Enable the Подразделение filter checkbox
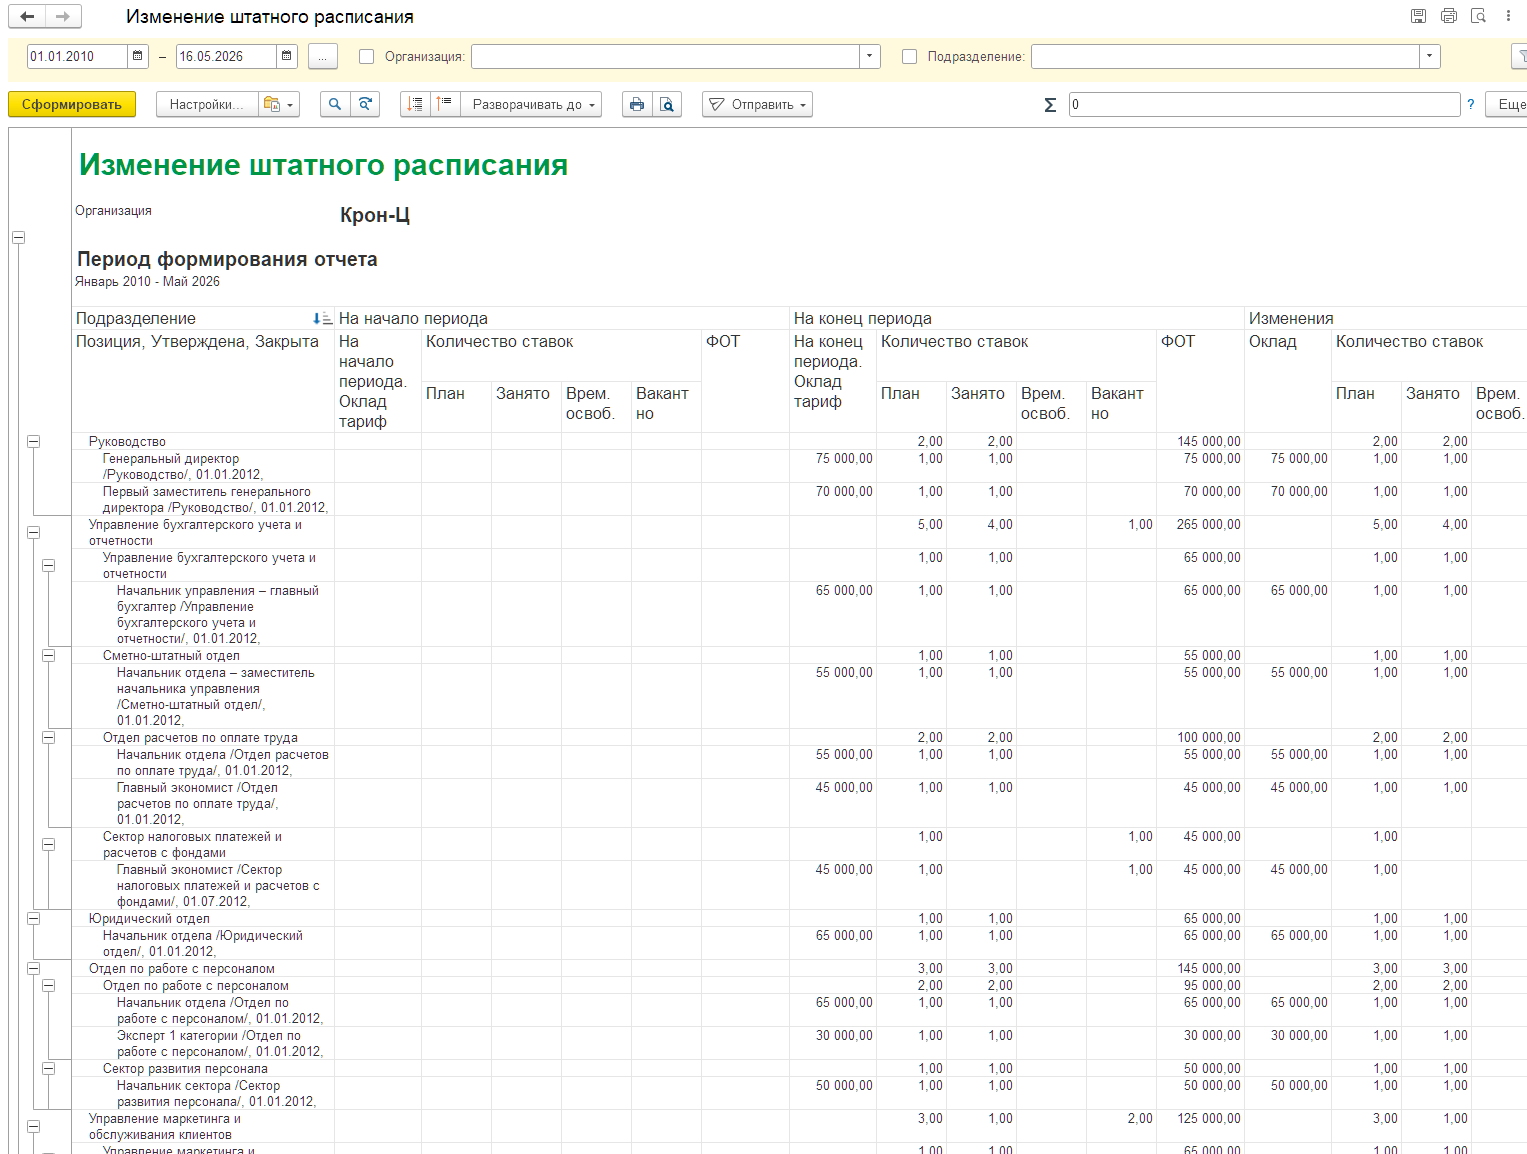 (x=909, y=57)
